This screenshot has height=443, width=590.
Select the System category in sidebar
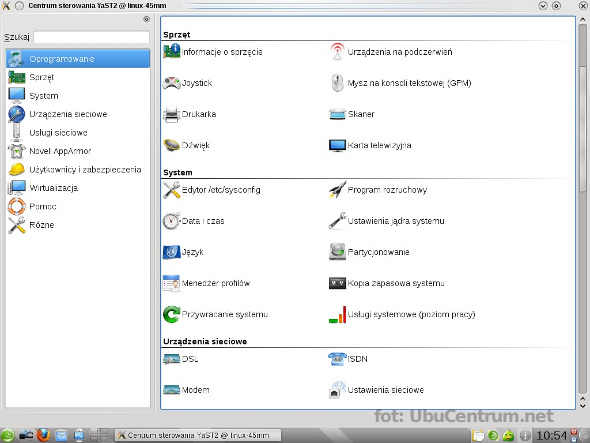(x=78, y=96)
